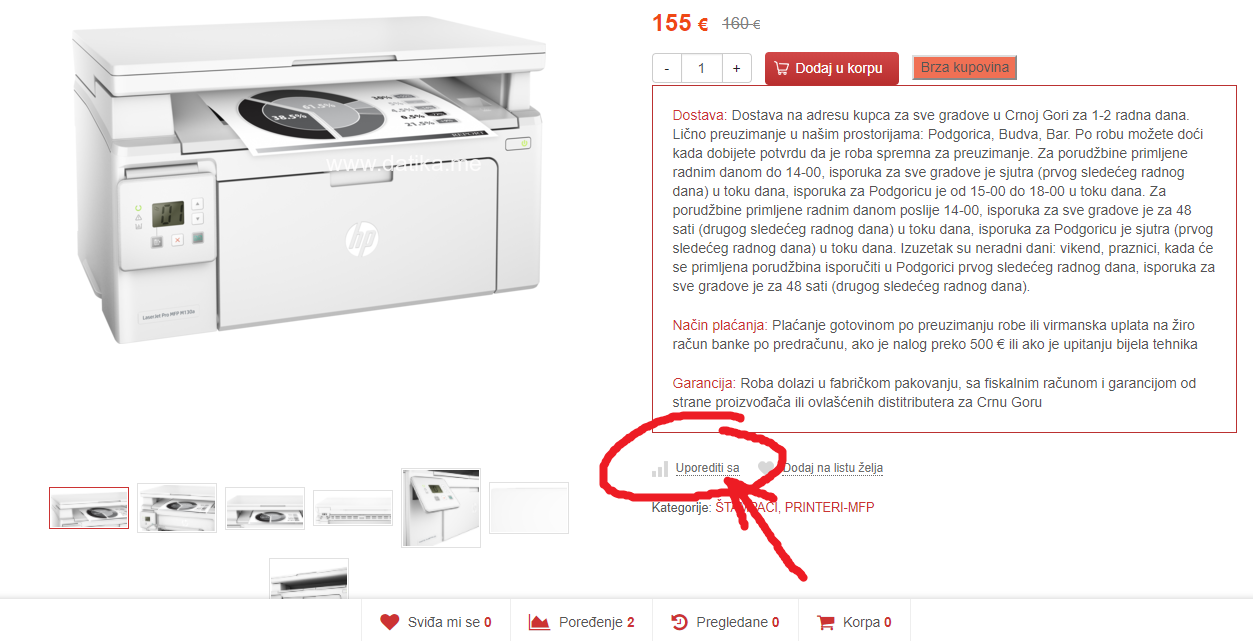The image size is (1253, 641).
Task: Open the PRINTERI-MFP category link
Action: pyautogui.click(x=829, y=507)
